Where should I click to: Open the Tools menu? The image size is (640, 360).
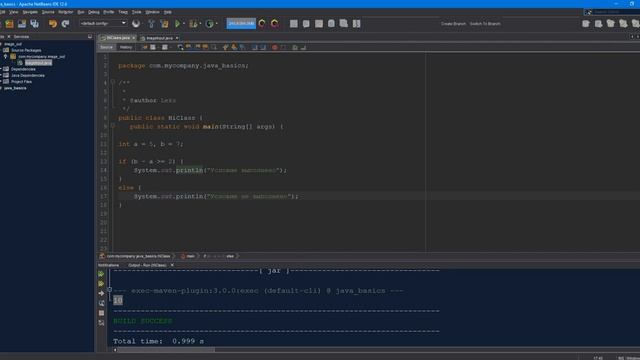pos(136,12)
